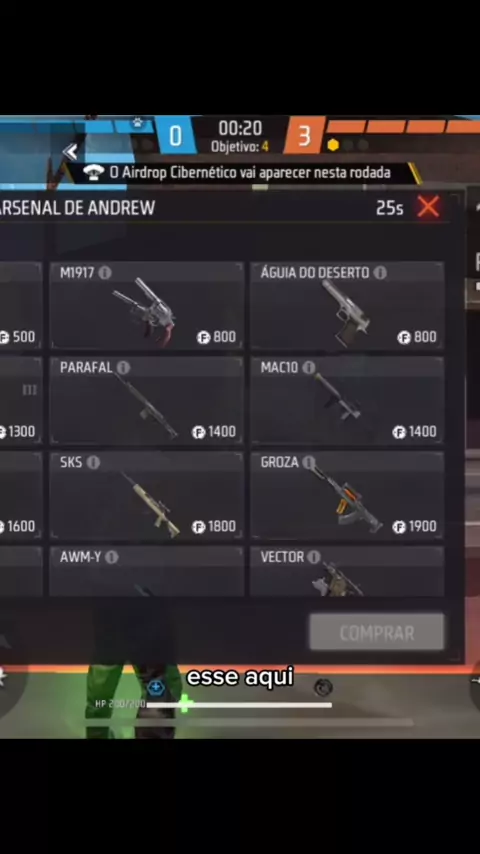Choose the MAC10 weapon card
Screen dimensions: 480x854
tap(347, 400)
